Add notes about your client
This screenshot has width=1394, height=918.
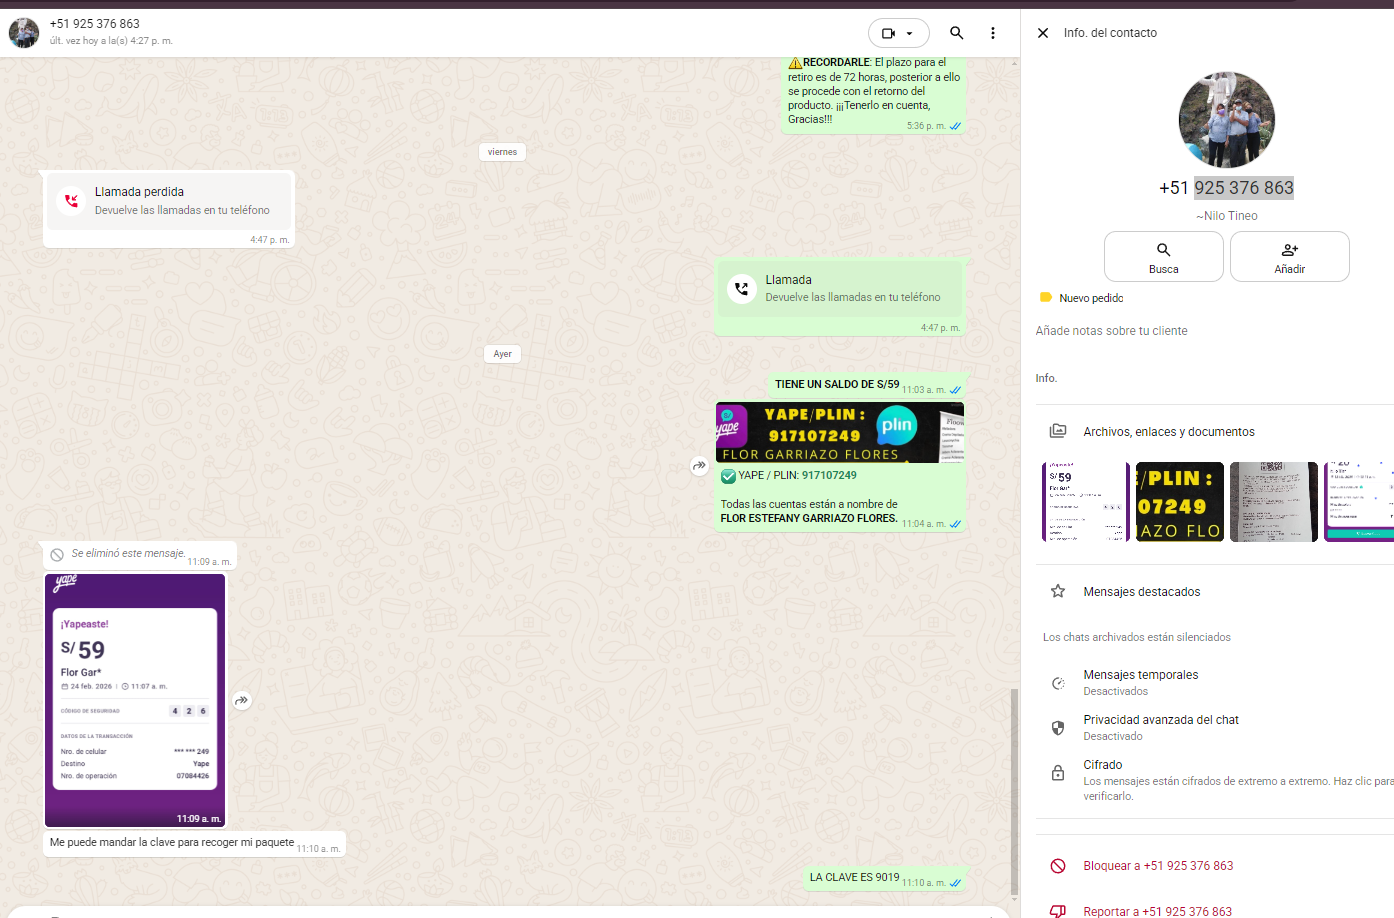point(1111,331)
